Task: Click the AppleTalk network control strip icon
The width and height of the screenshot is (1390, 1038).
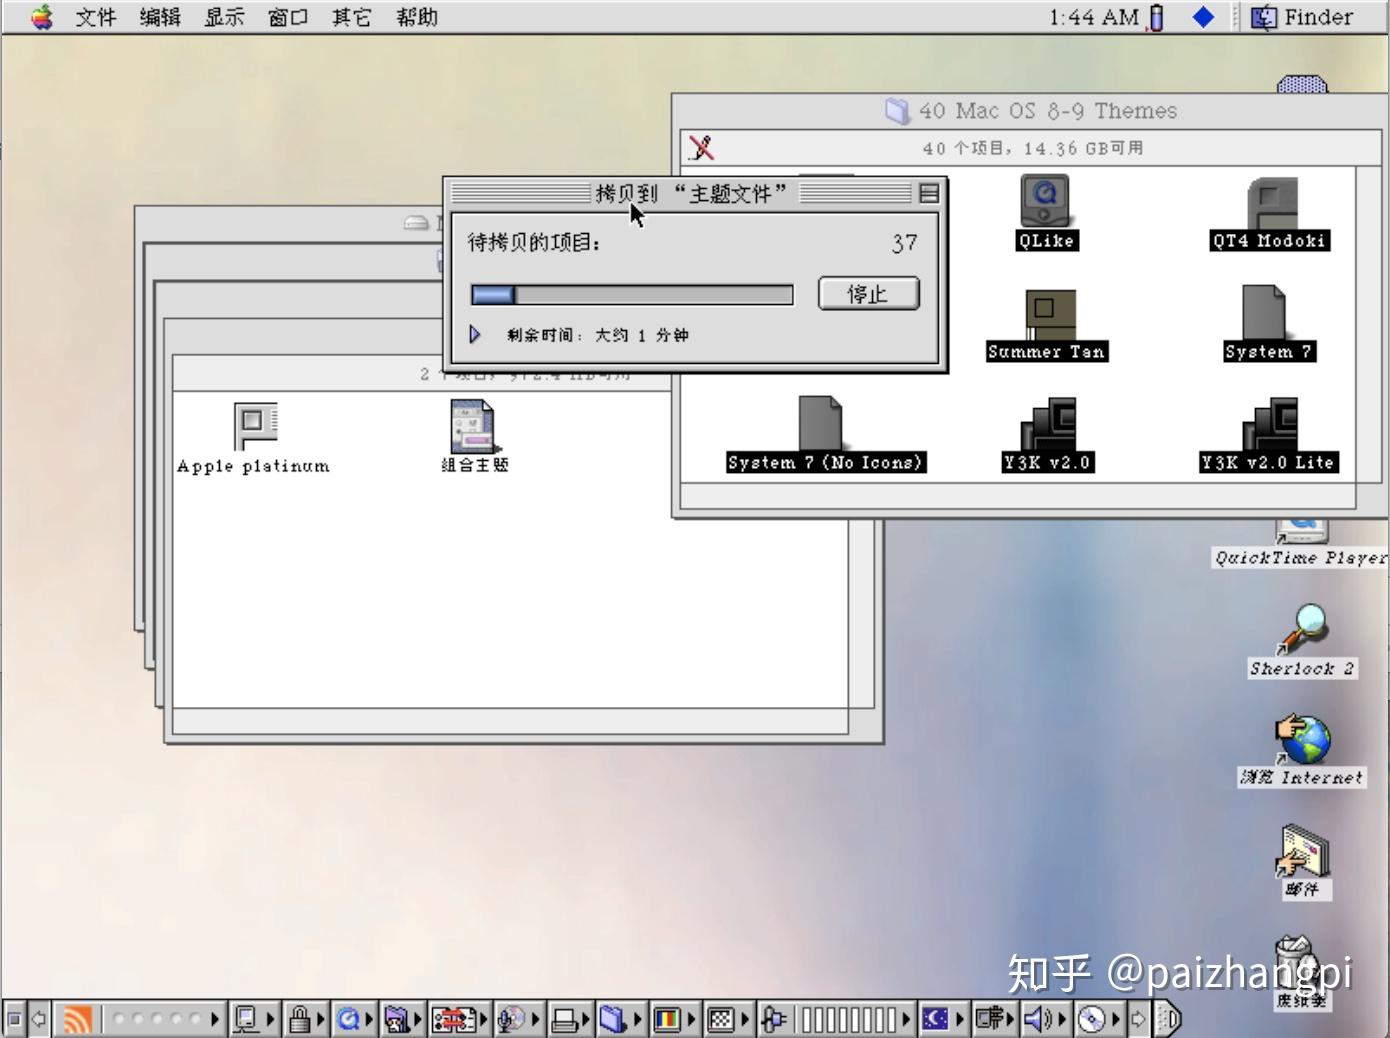Action: tap(246, 1019)
